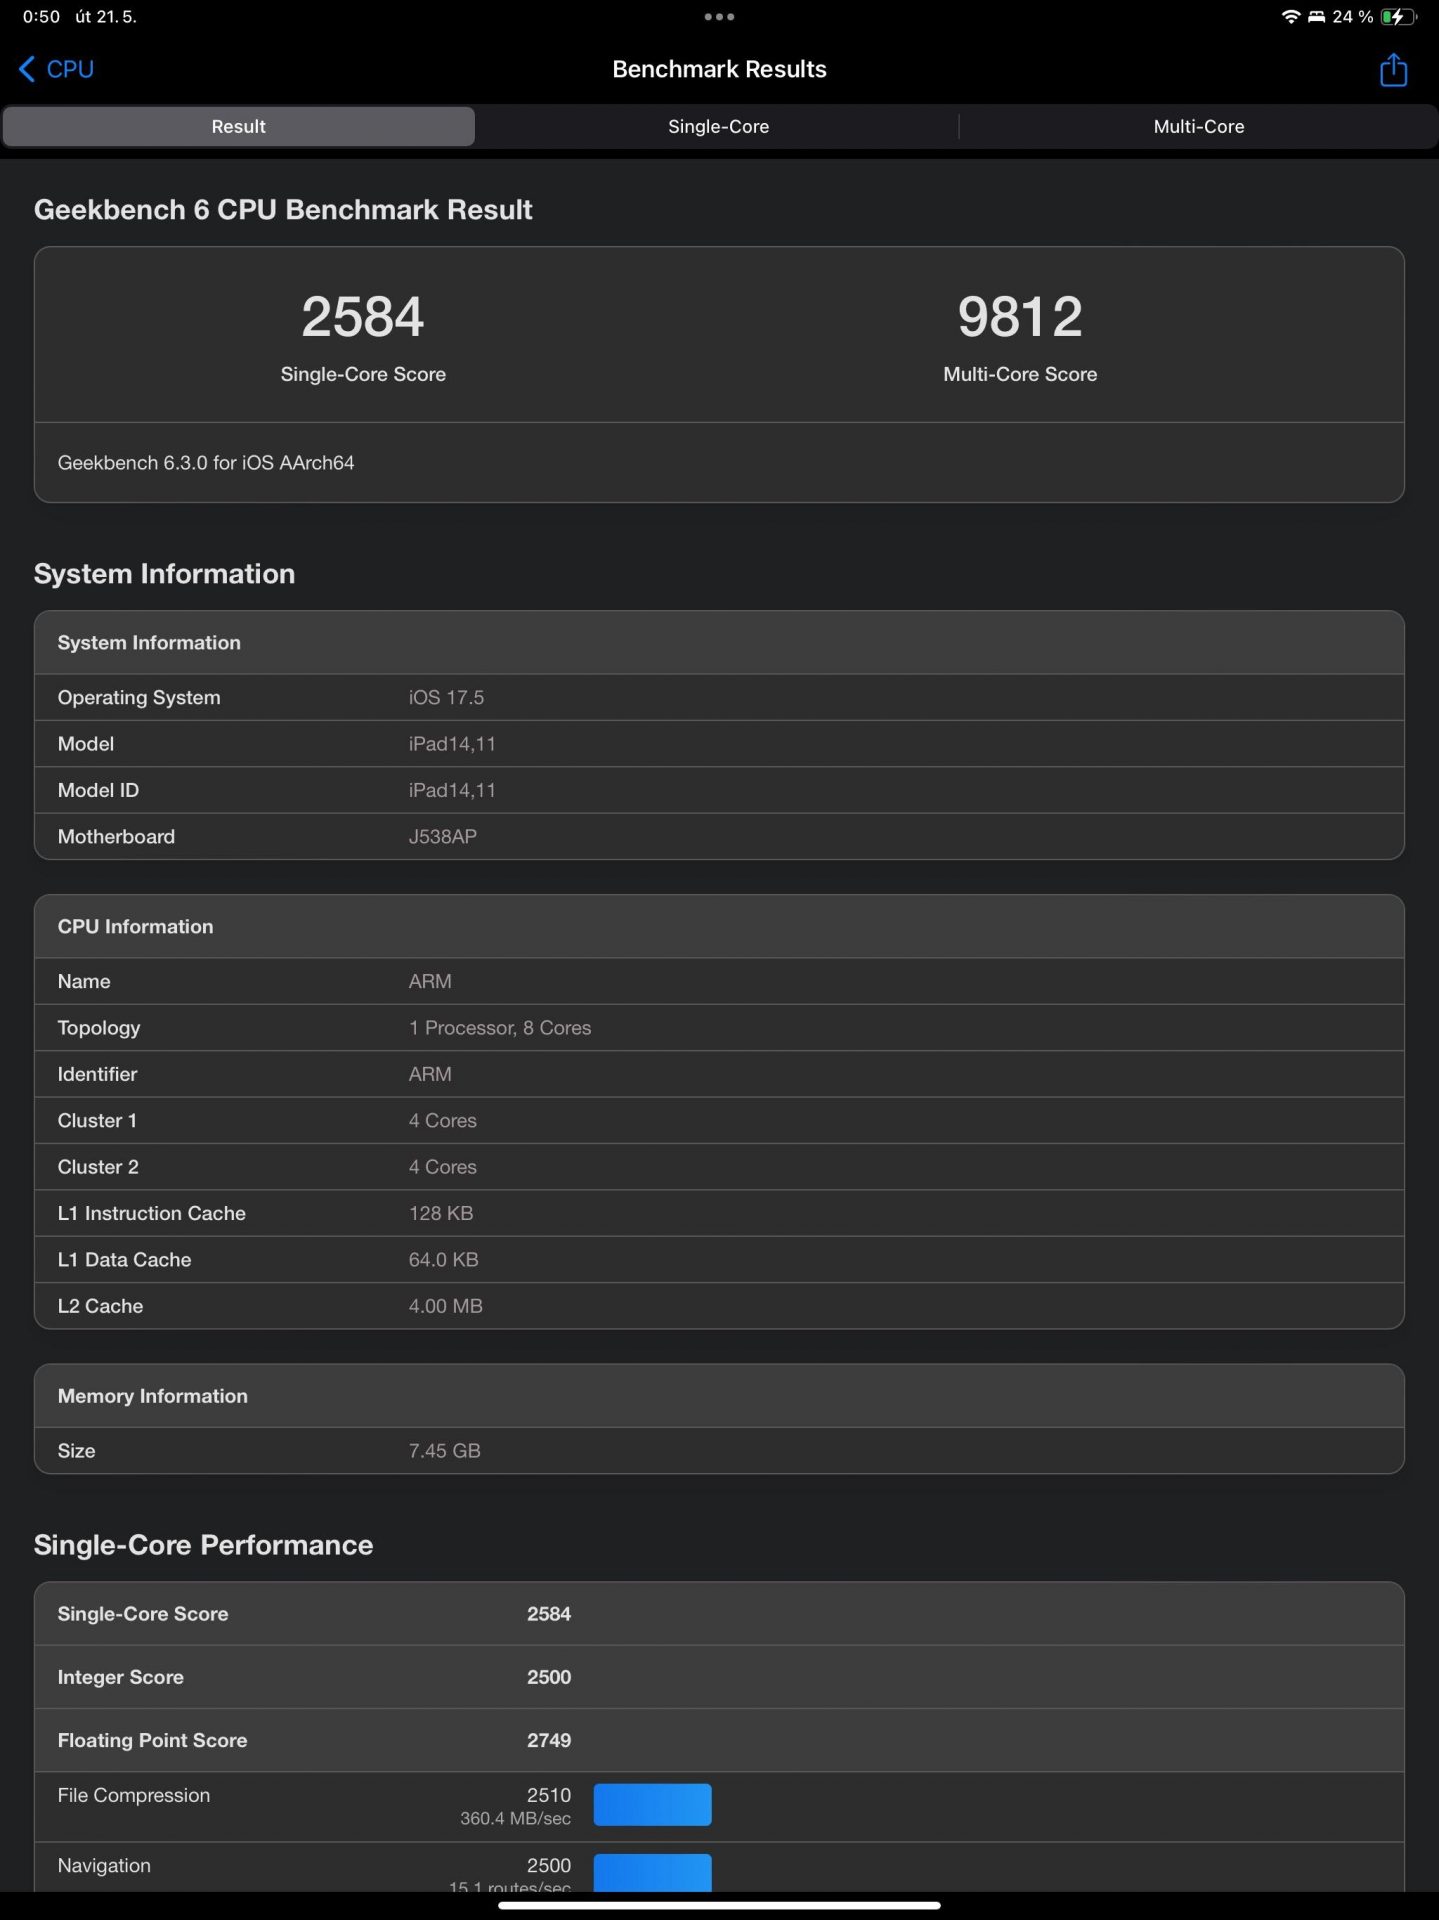
Task: Go back to CPU screen
Action: tap(56, 69)
